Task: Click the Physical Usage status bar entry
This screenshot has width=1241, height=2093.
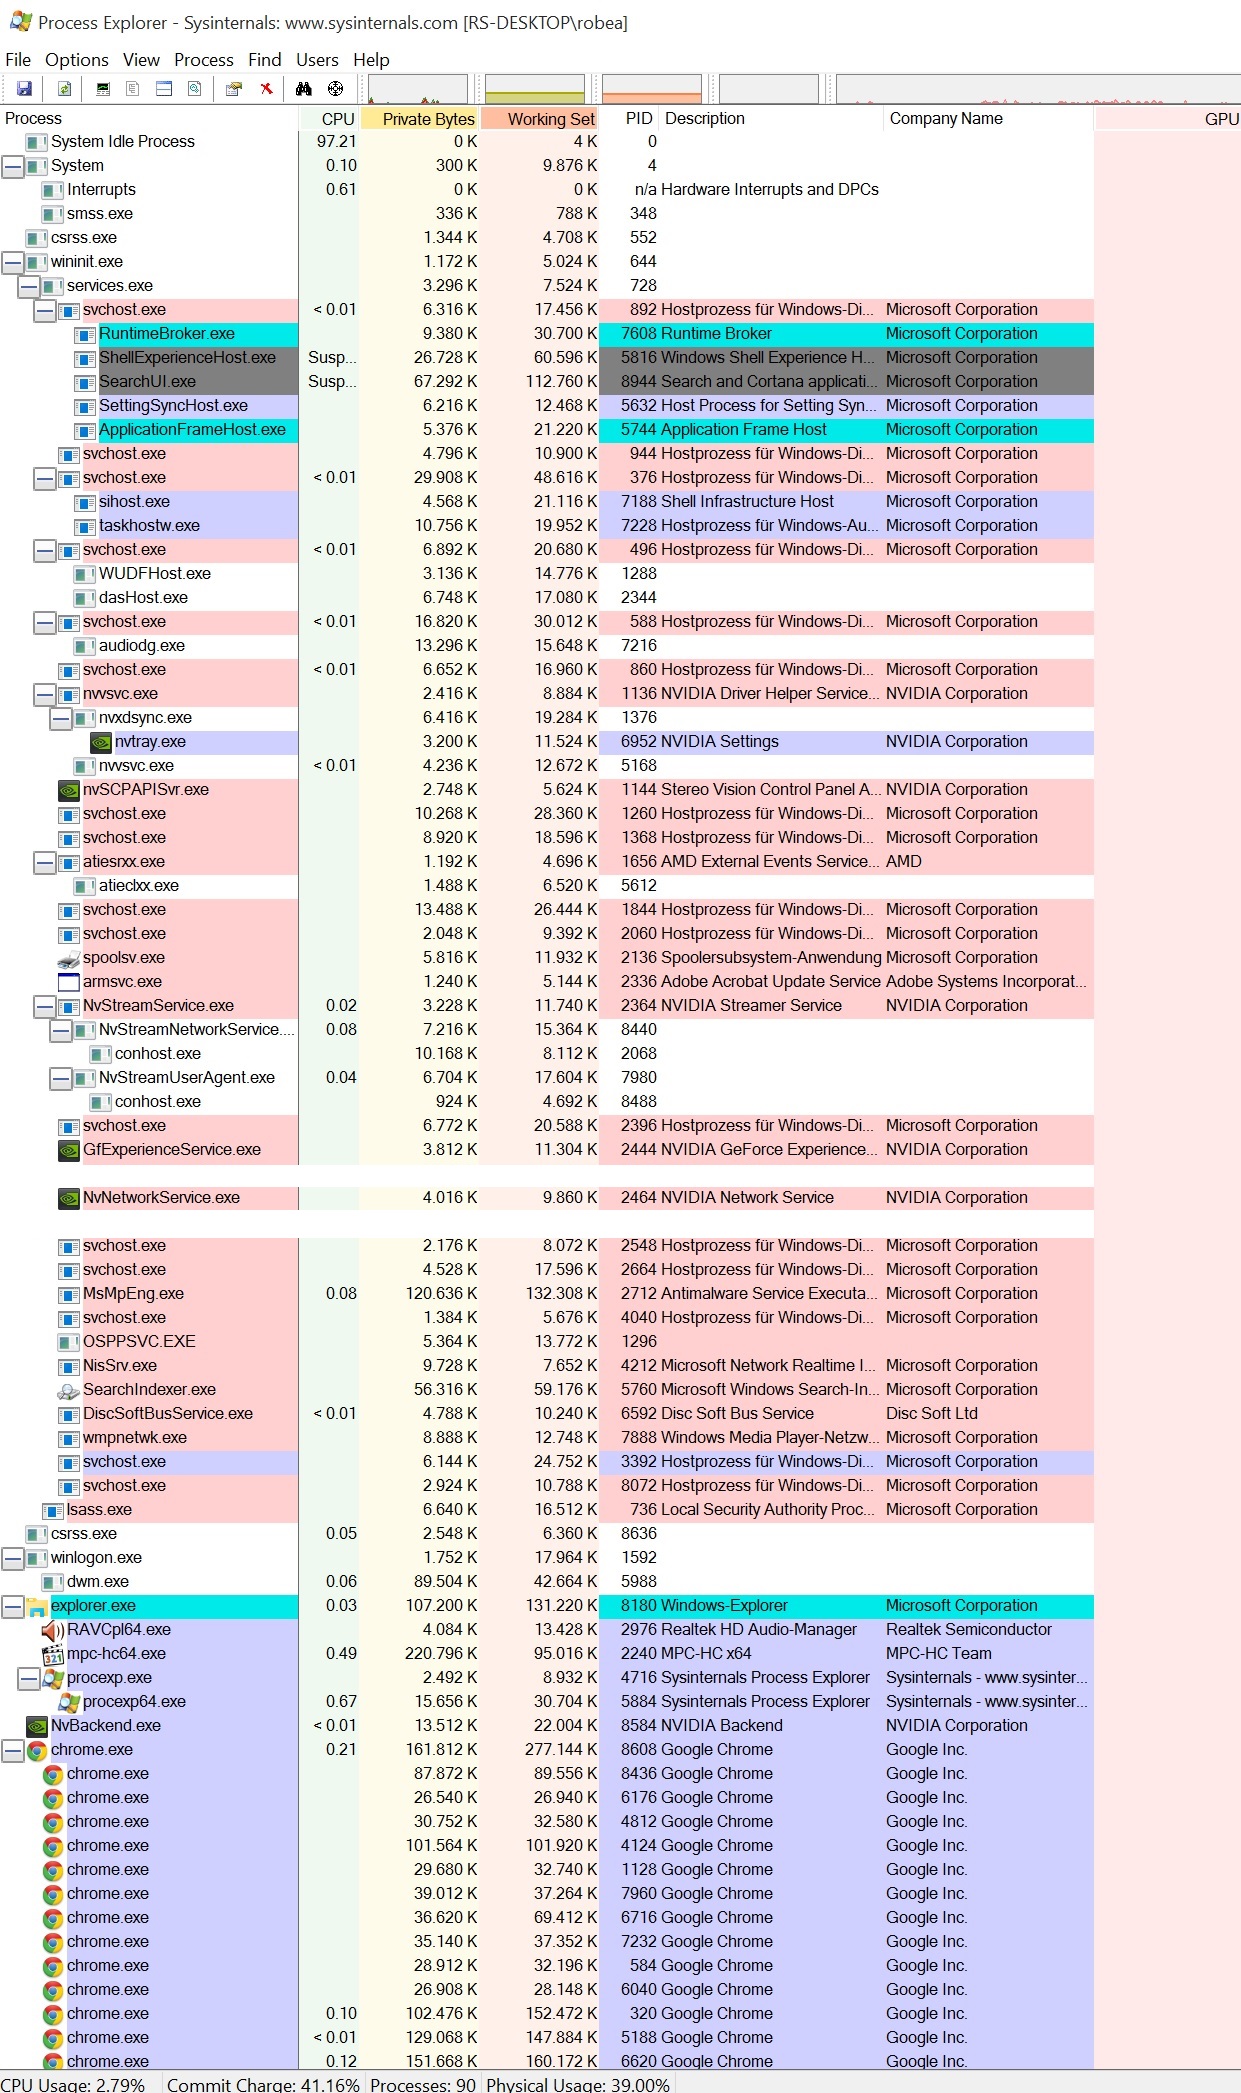Action: pos(578,2084)
